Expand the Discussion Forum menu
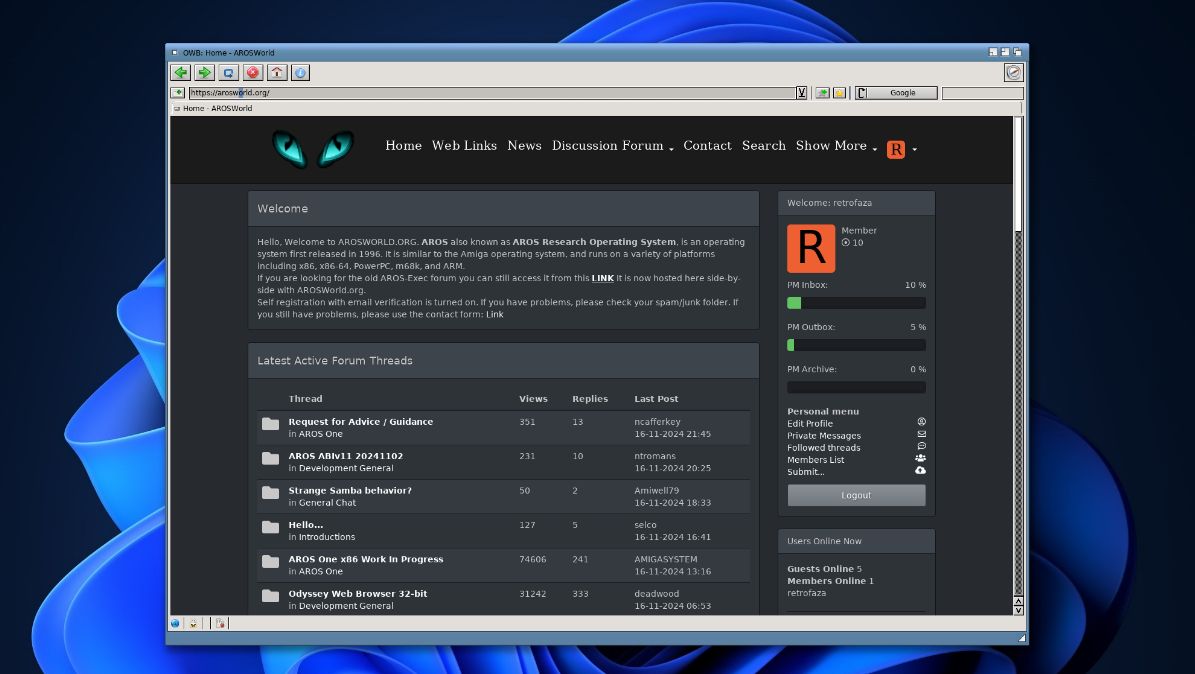 click(613, 146)
